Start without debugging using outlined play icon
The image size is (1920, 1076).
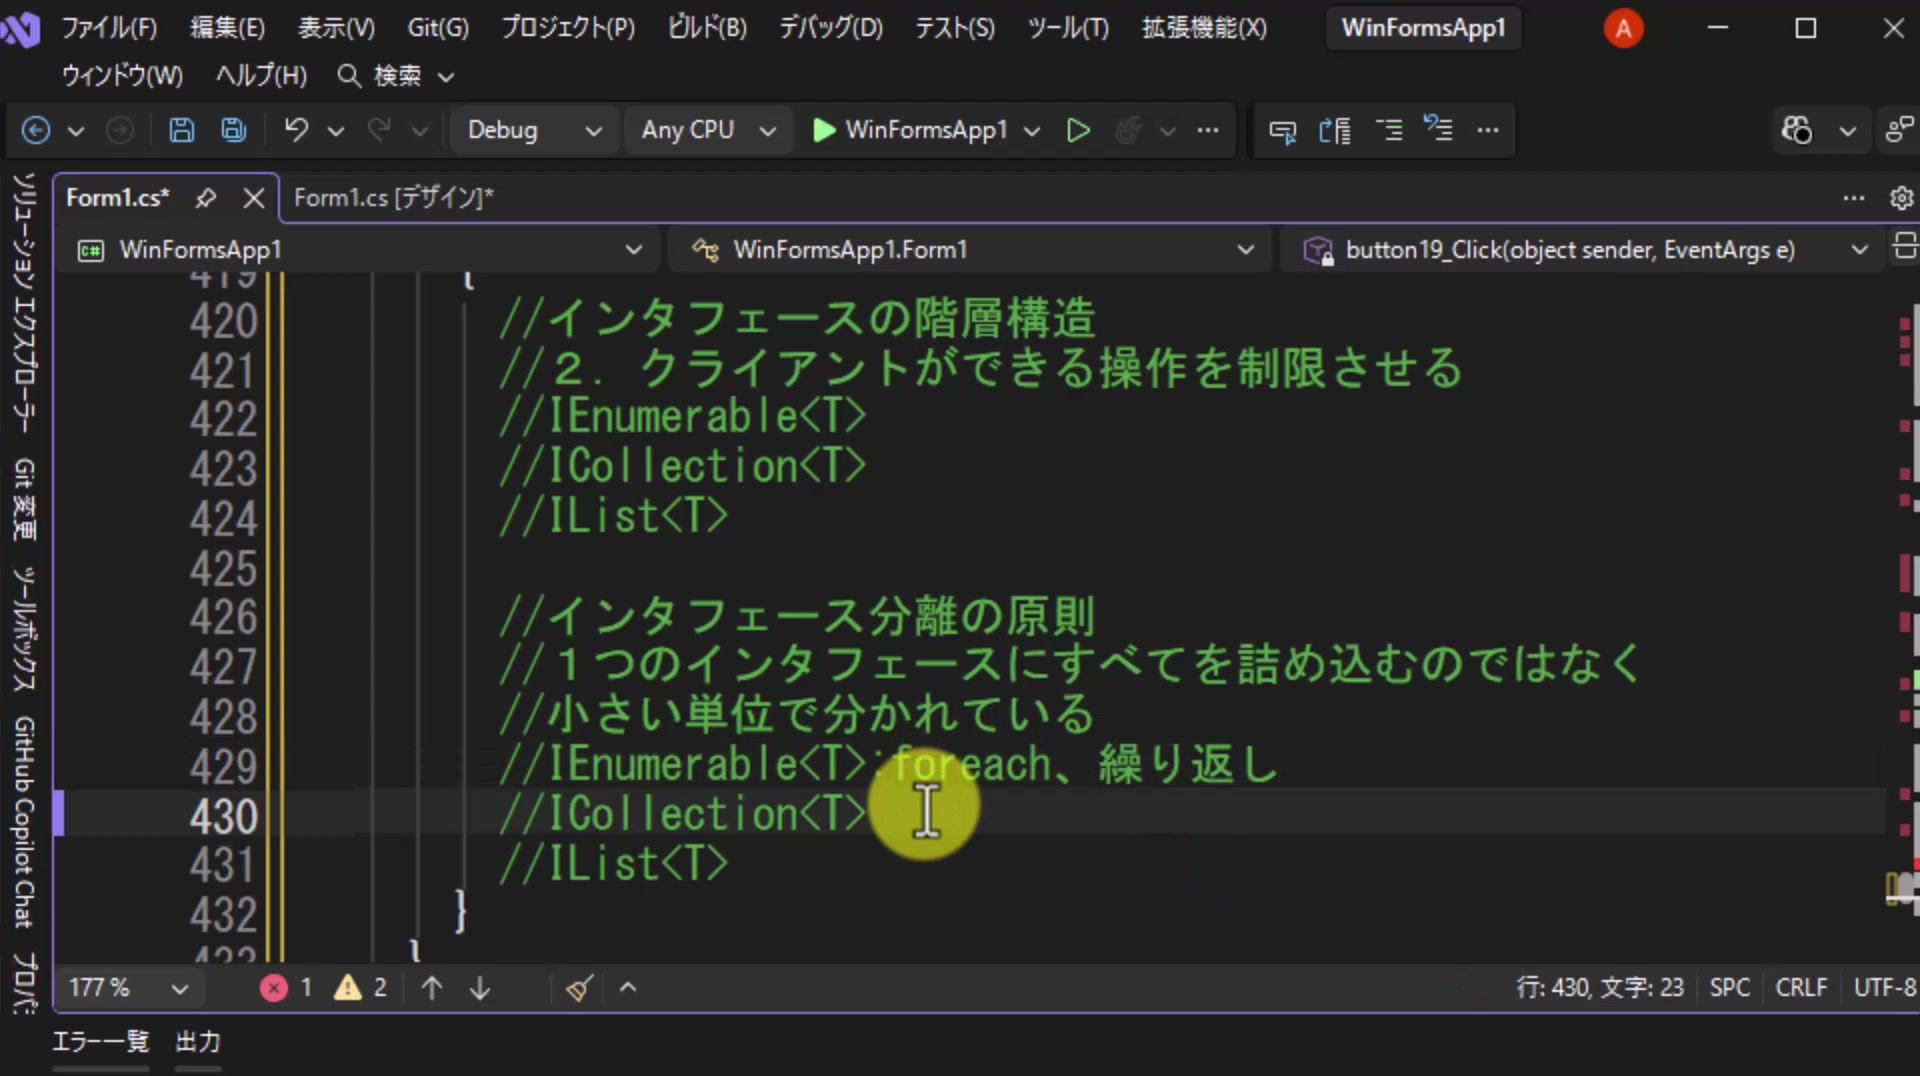point(1078,130)
